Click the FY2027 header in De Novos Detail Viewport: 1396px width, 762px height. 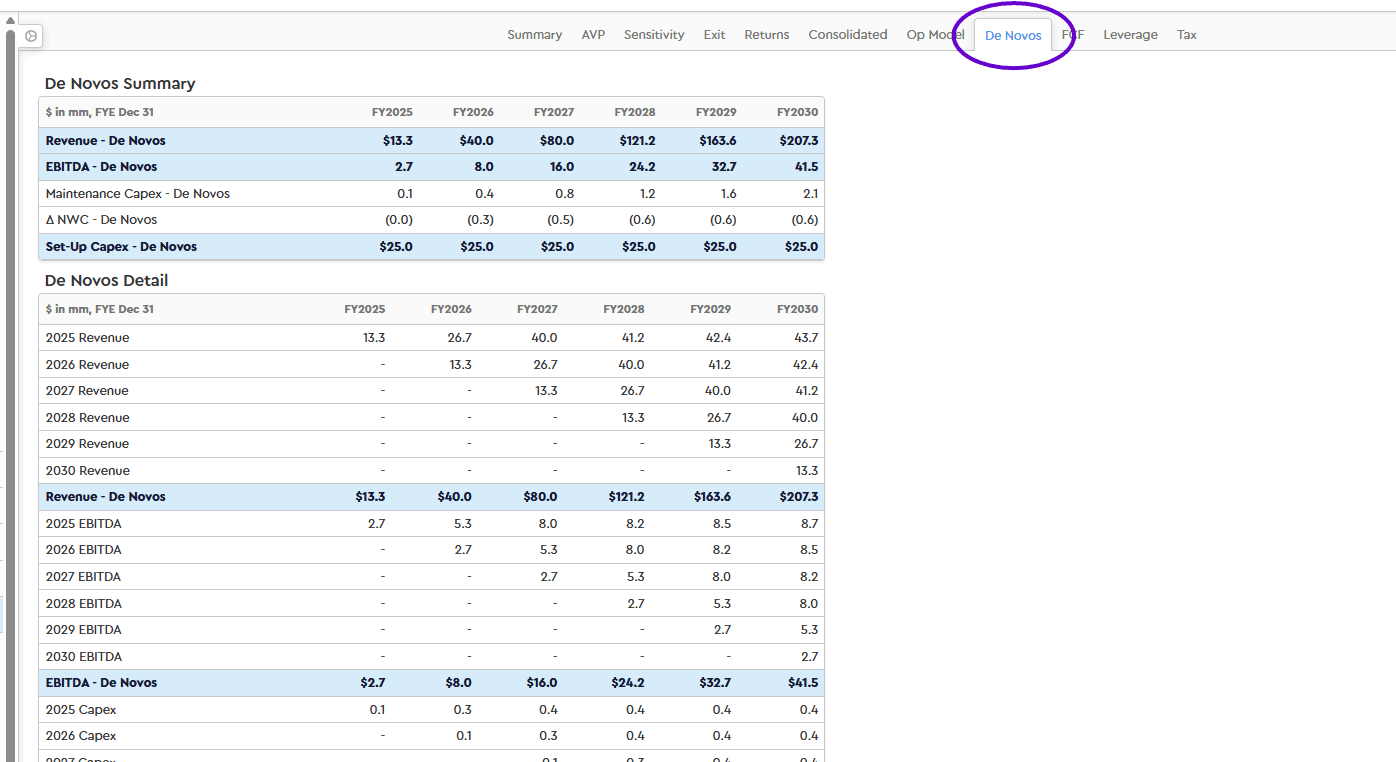pyautogui.click(x=537, y=310)
